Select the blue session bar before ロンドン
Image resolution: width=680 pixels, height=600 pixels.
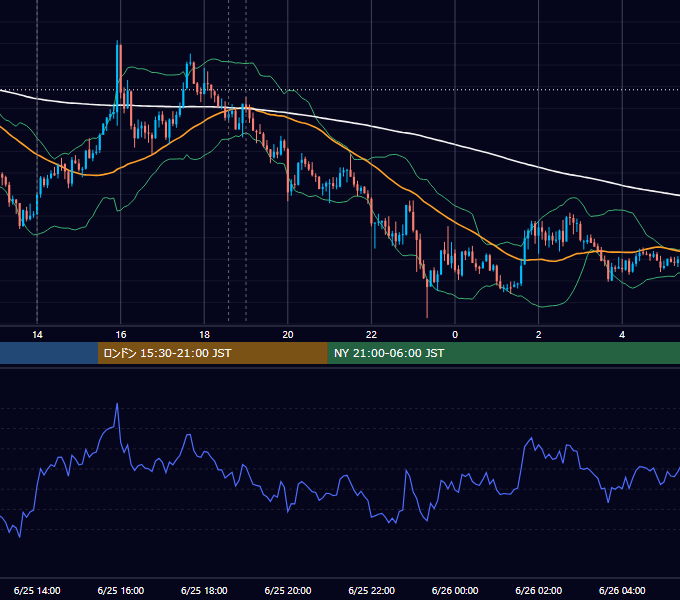[x=49, y=353]
